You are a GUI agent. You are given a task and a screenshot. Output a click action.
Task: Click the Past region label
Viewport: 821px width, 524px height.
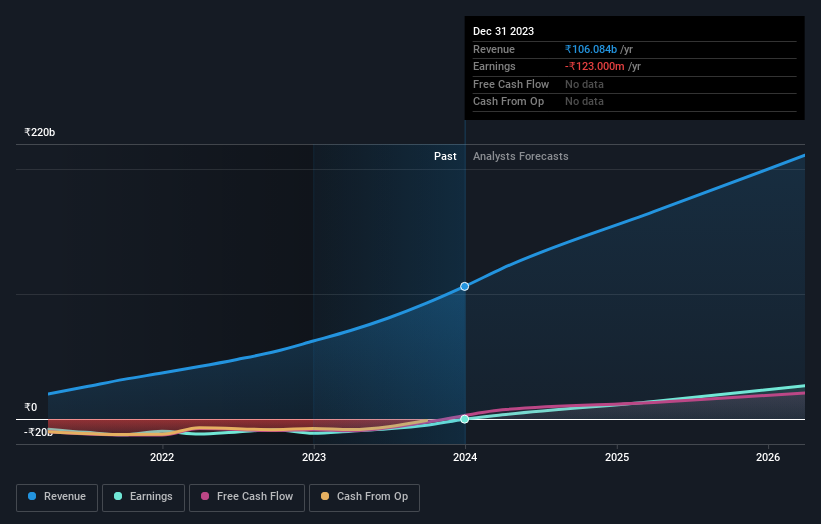point(445,156)
